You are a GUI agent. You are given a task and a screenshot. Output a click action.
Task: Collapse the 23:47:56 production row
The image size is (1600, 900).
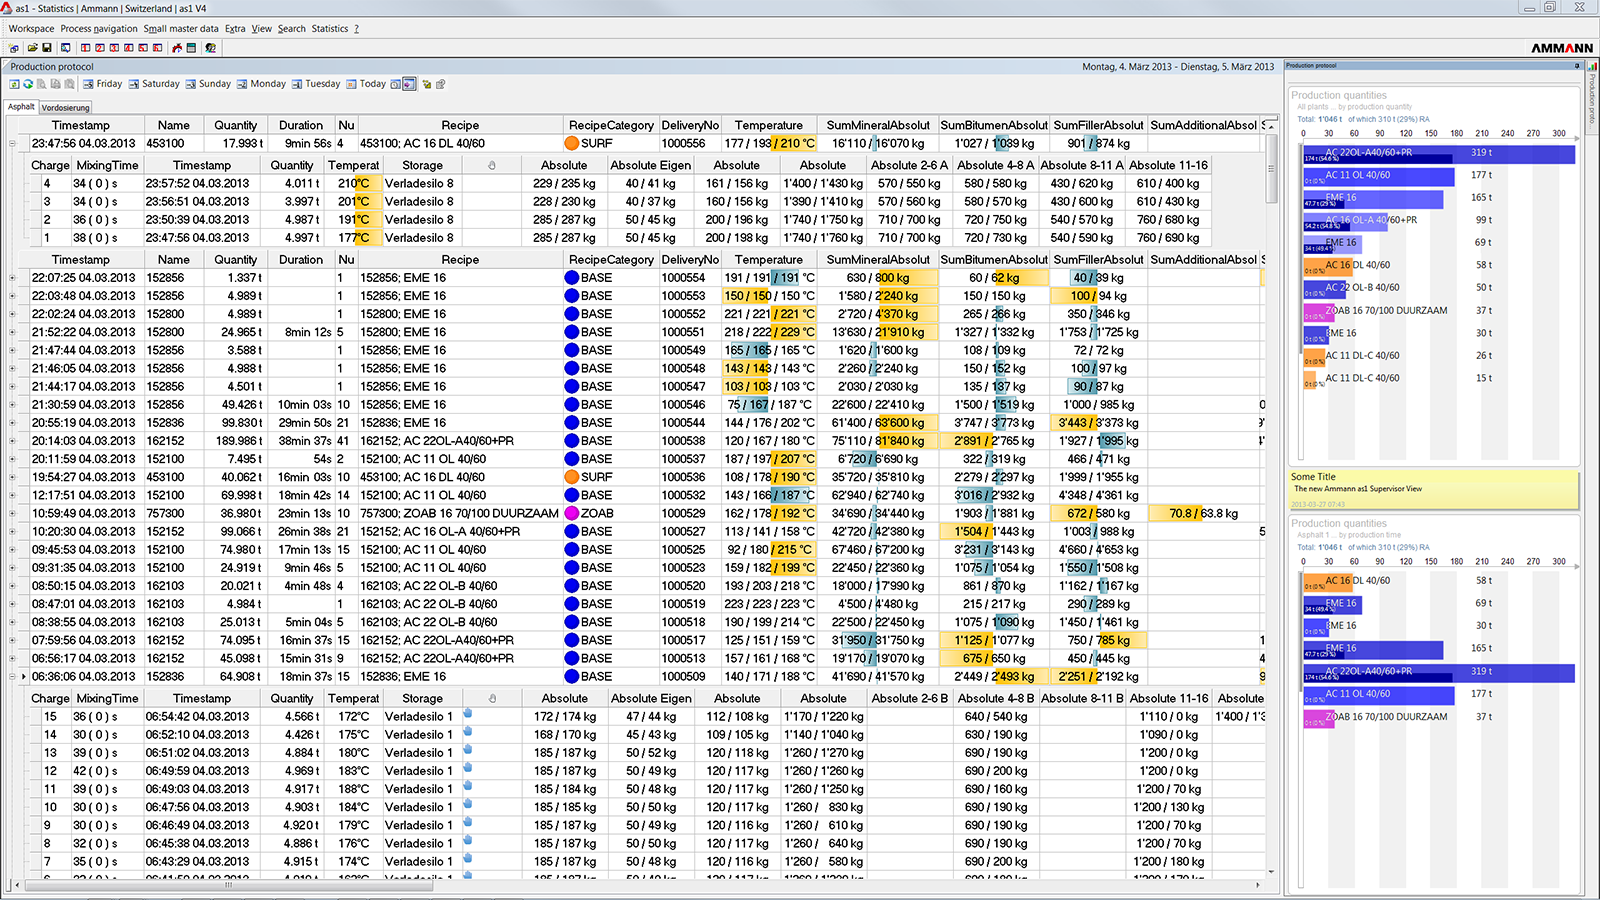point(12,143)
